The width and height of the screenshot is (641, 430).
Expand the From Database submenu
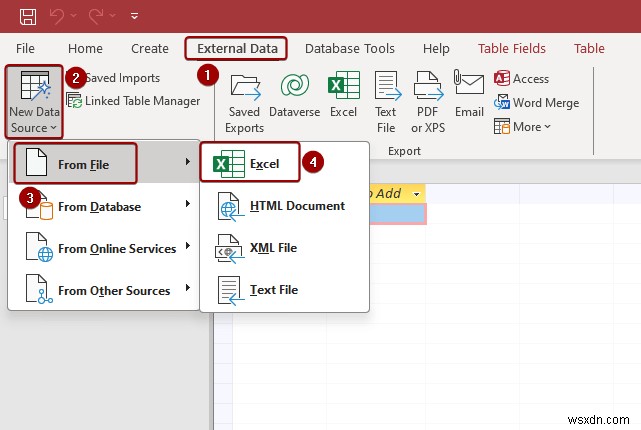coord(103,206)
